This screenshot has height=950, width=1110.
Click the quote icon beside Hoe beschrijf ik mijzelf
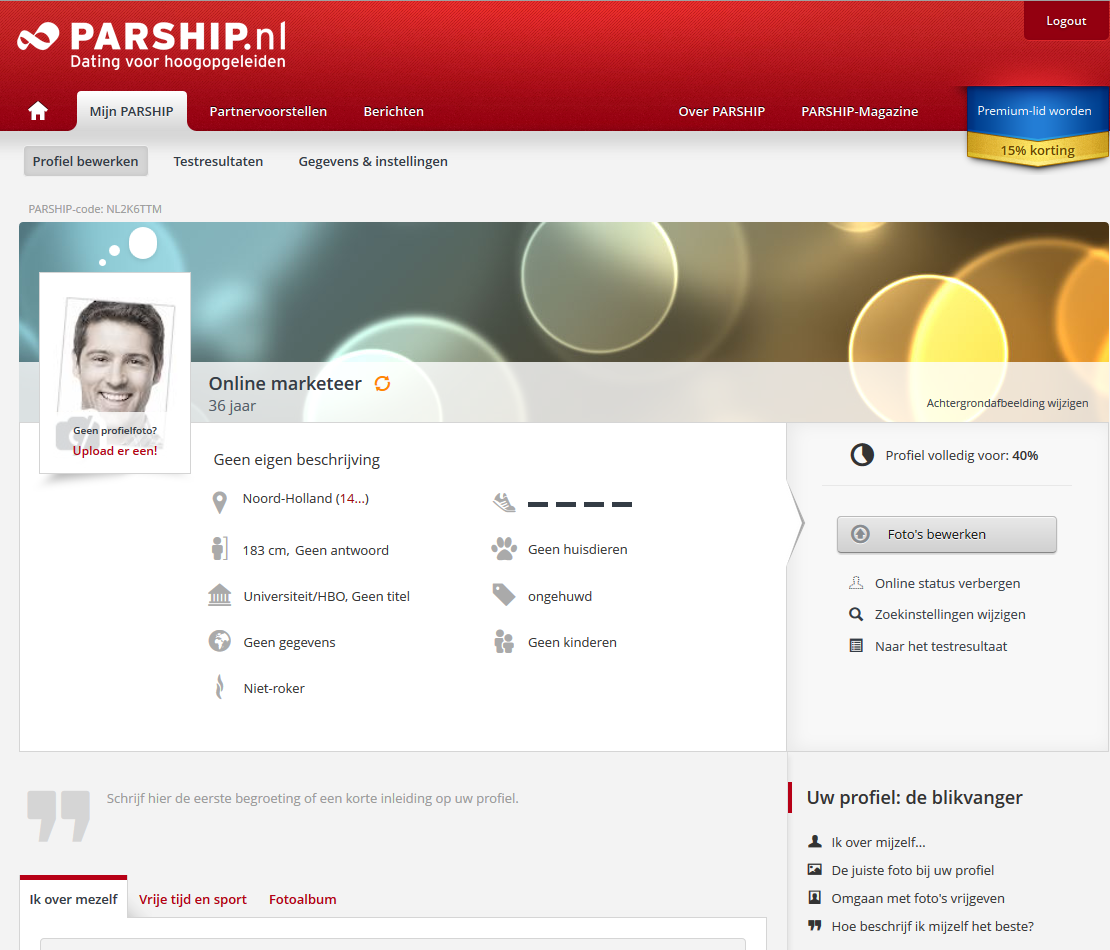pyautogui.click(x=815, y=925)
